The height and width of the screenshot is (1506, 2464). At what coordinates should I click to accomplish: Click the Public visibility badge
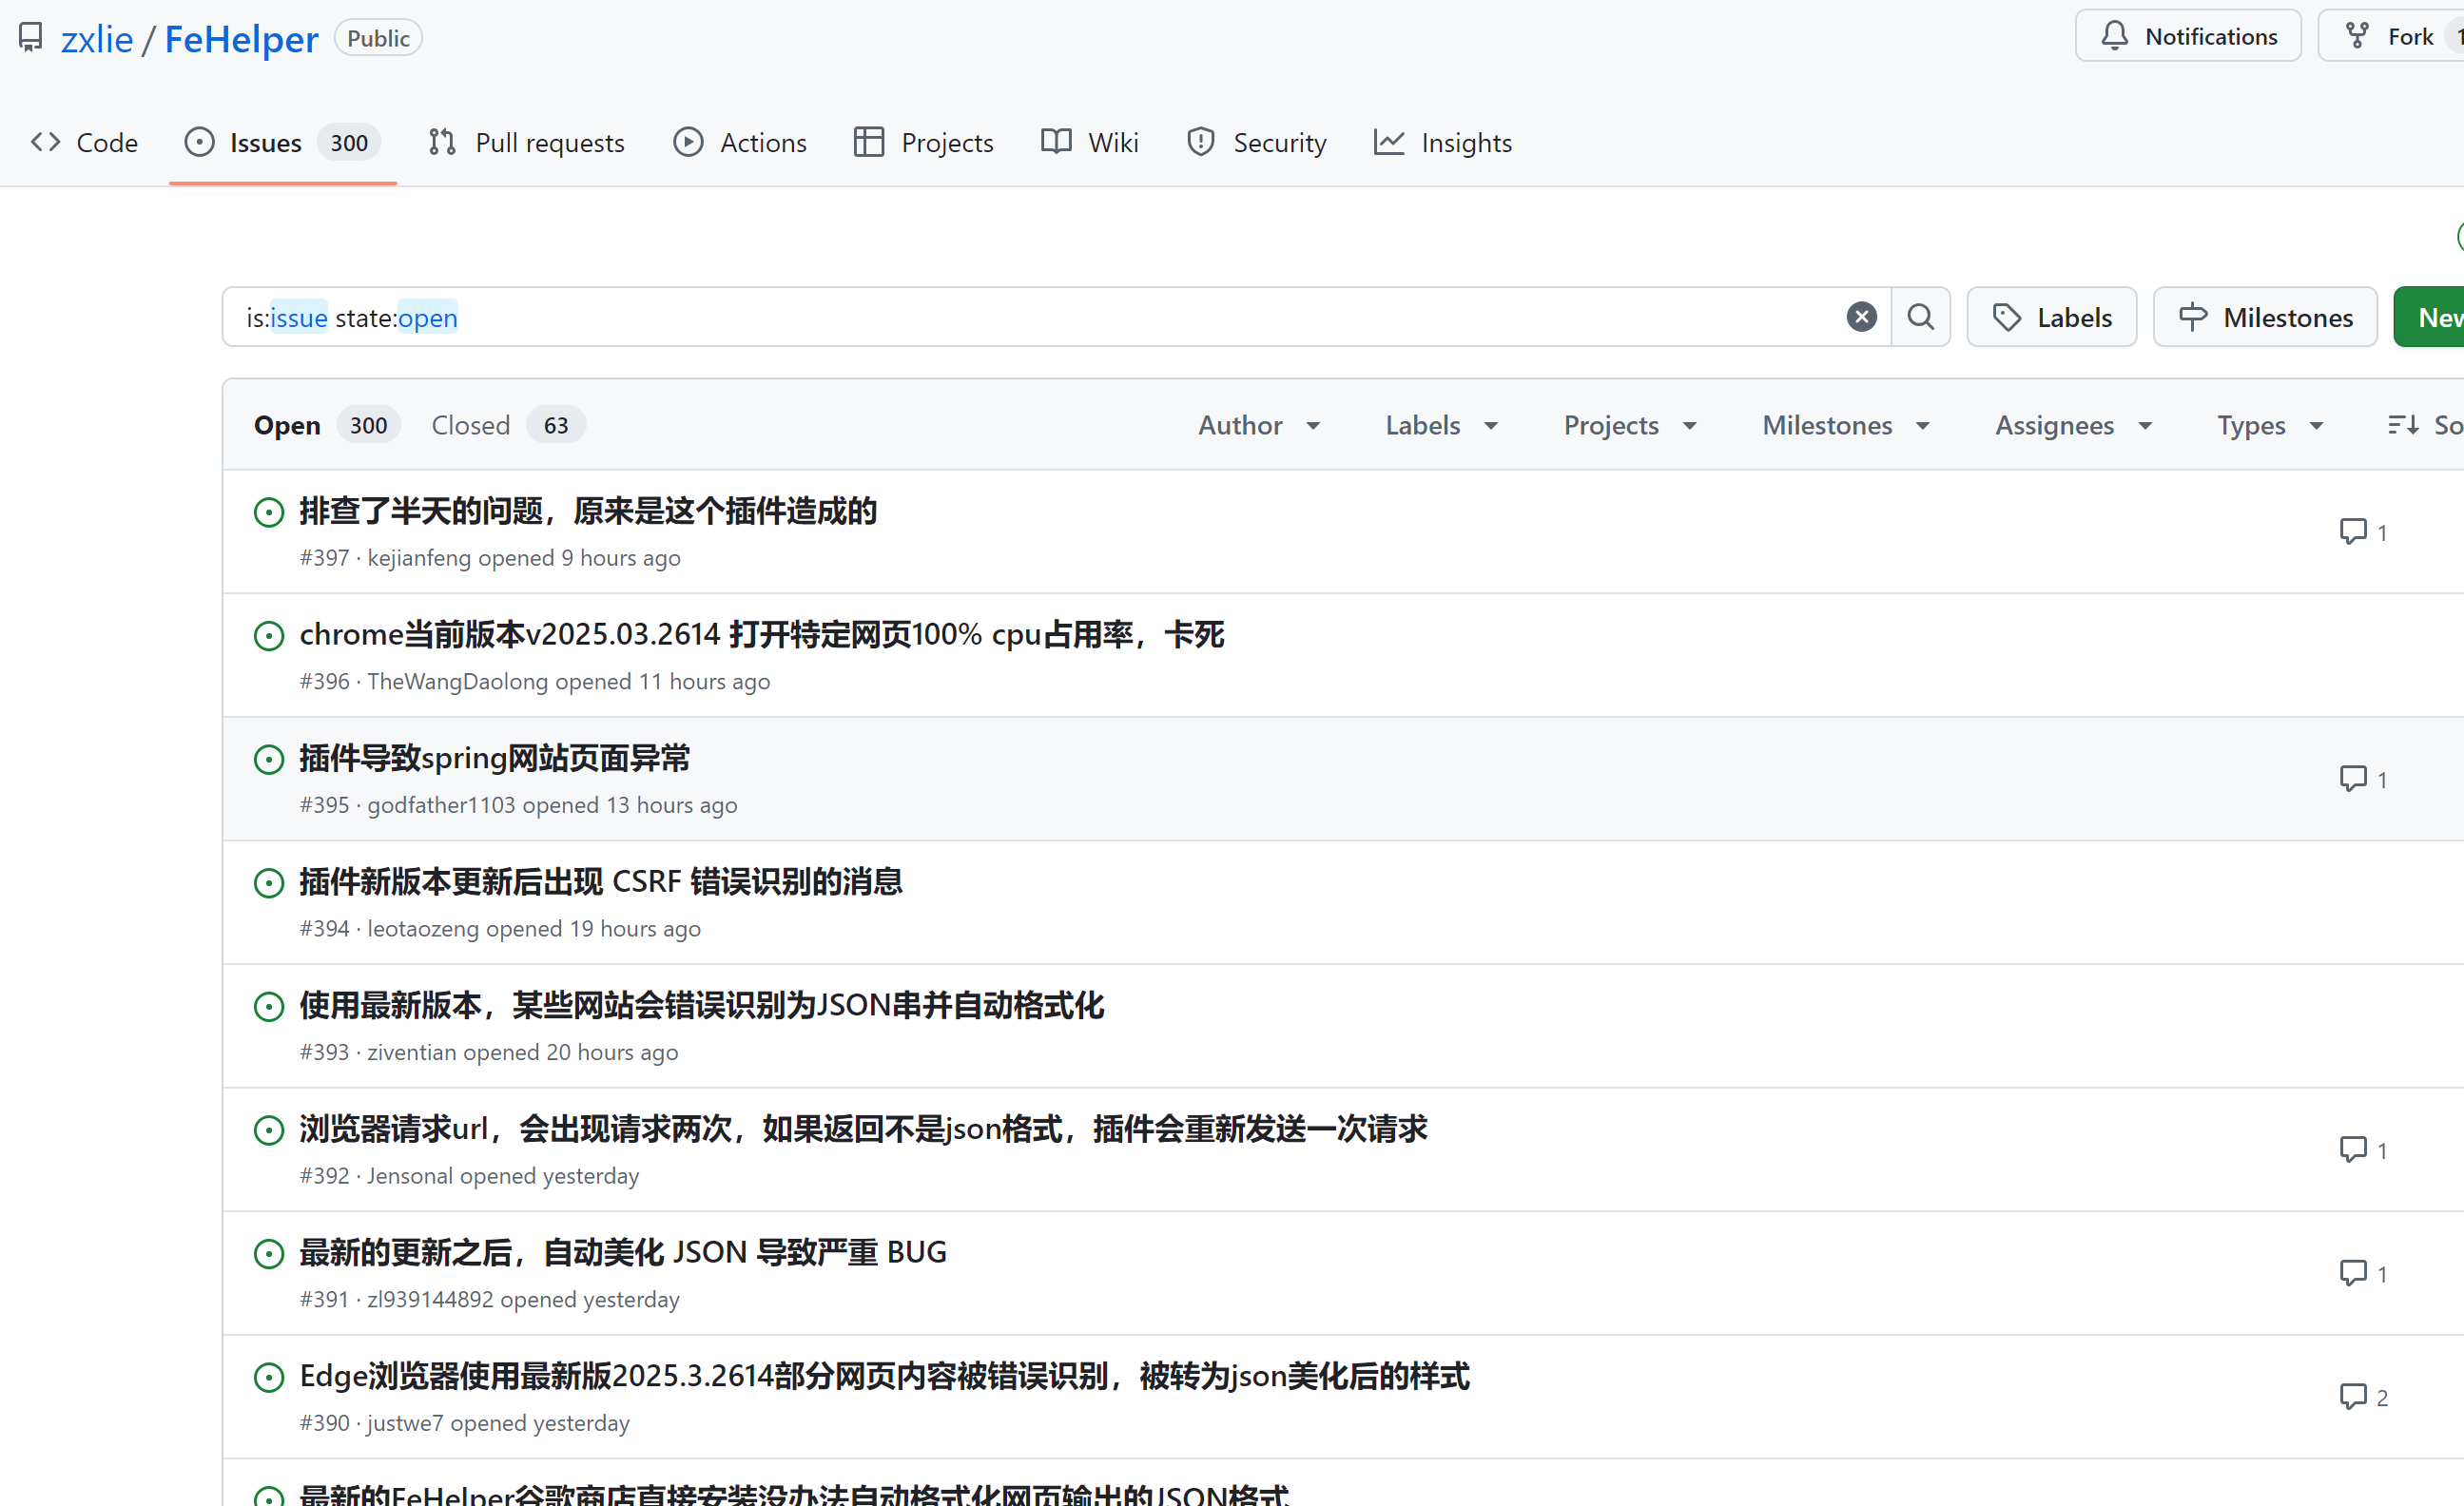point(378,38)
